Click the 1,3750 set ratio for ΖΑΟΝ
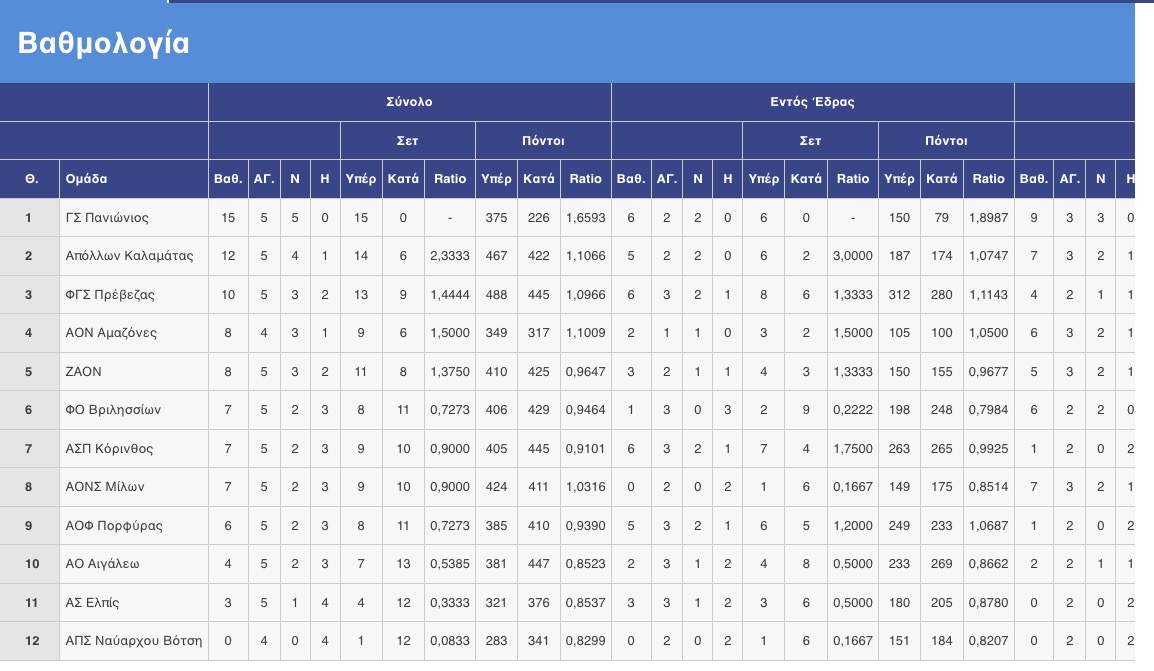Image resolution: width=1154 pixels, height=671 pixels. coord(450,372)
